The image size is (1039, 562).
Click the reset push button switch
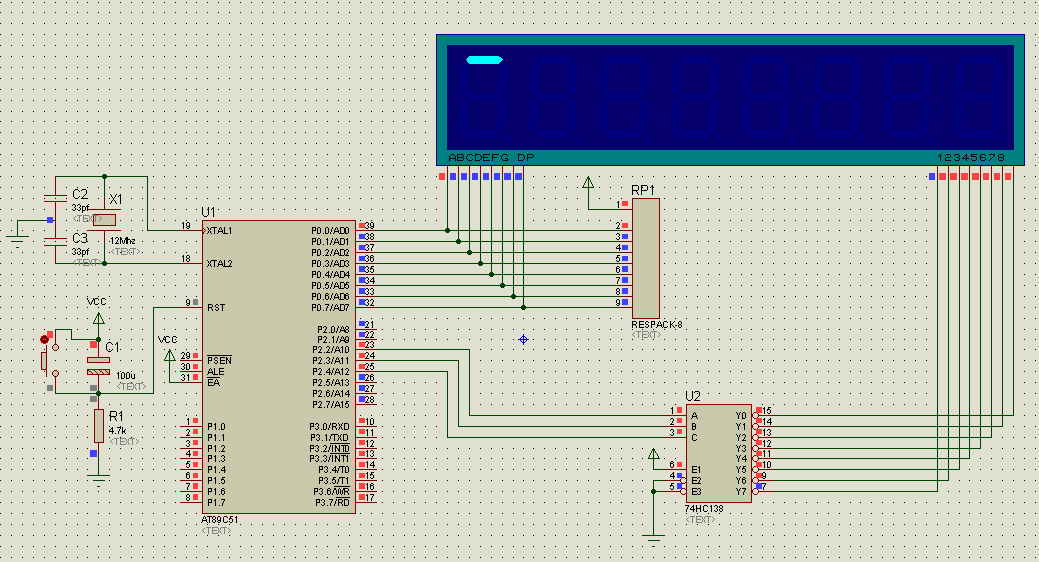pos(49,361)
